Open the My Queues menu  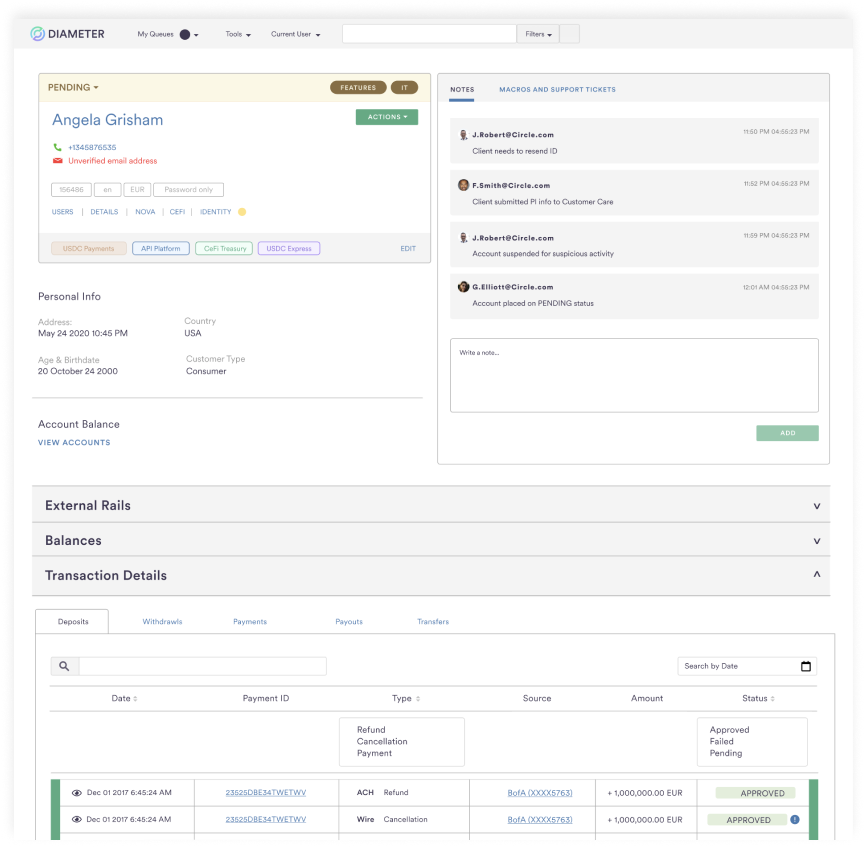click(167, 34)
